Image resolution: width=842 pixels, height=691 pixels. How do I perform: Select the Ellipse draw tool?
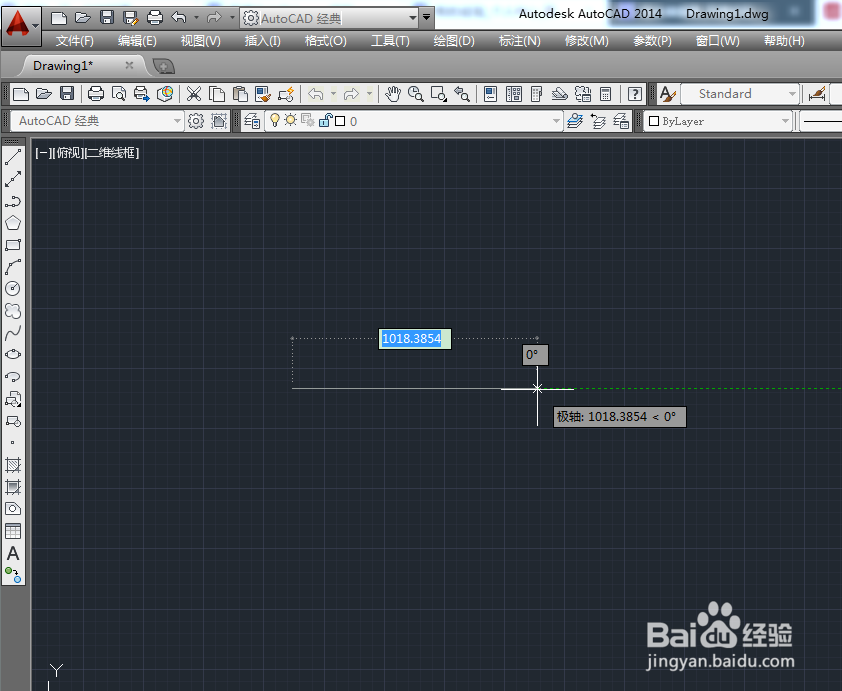pyautogui.click(x=13, y=354)
